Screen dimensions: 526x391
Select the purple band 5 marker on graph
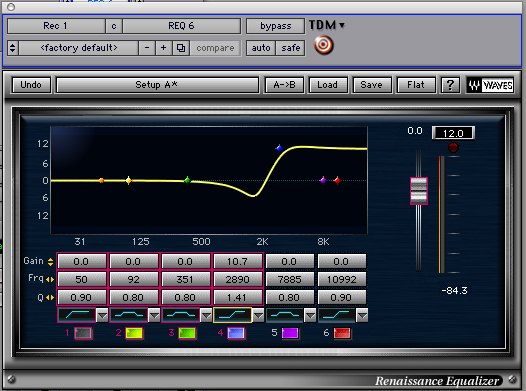pyautogui.click(x=323, y=180)
